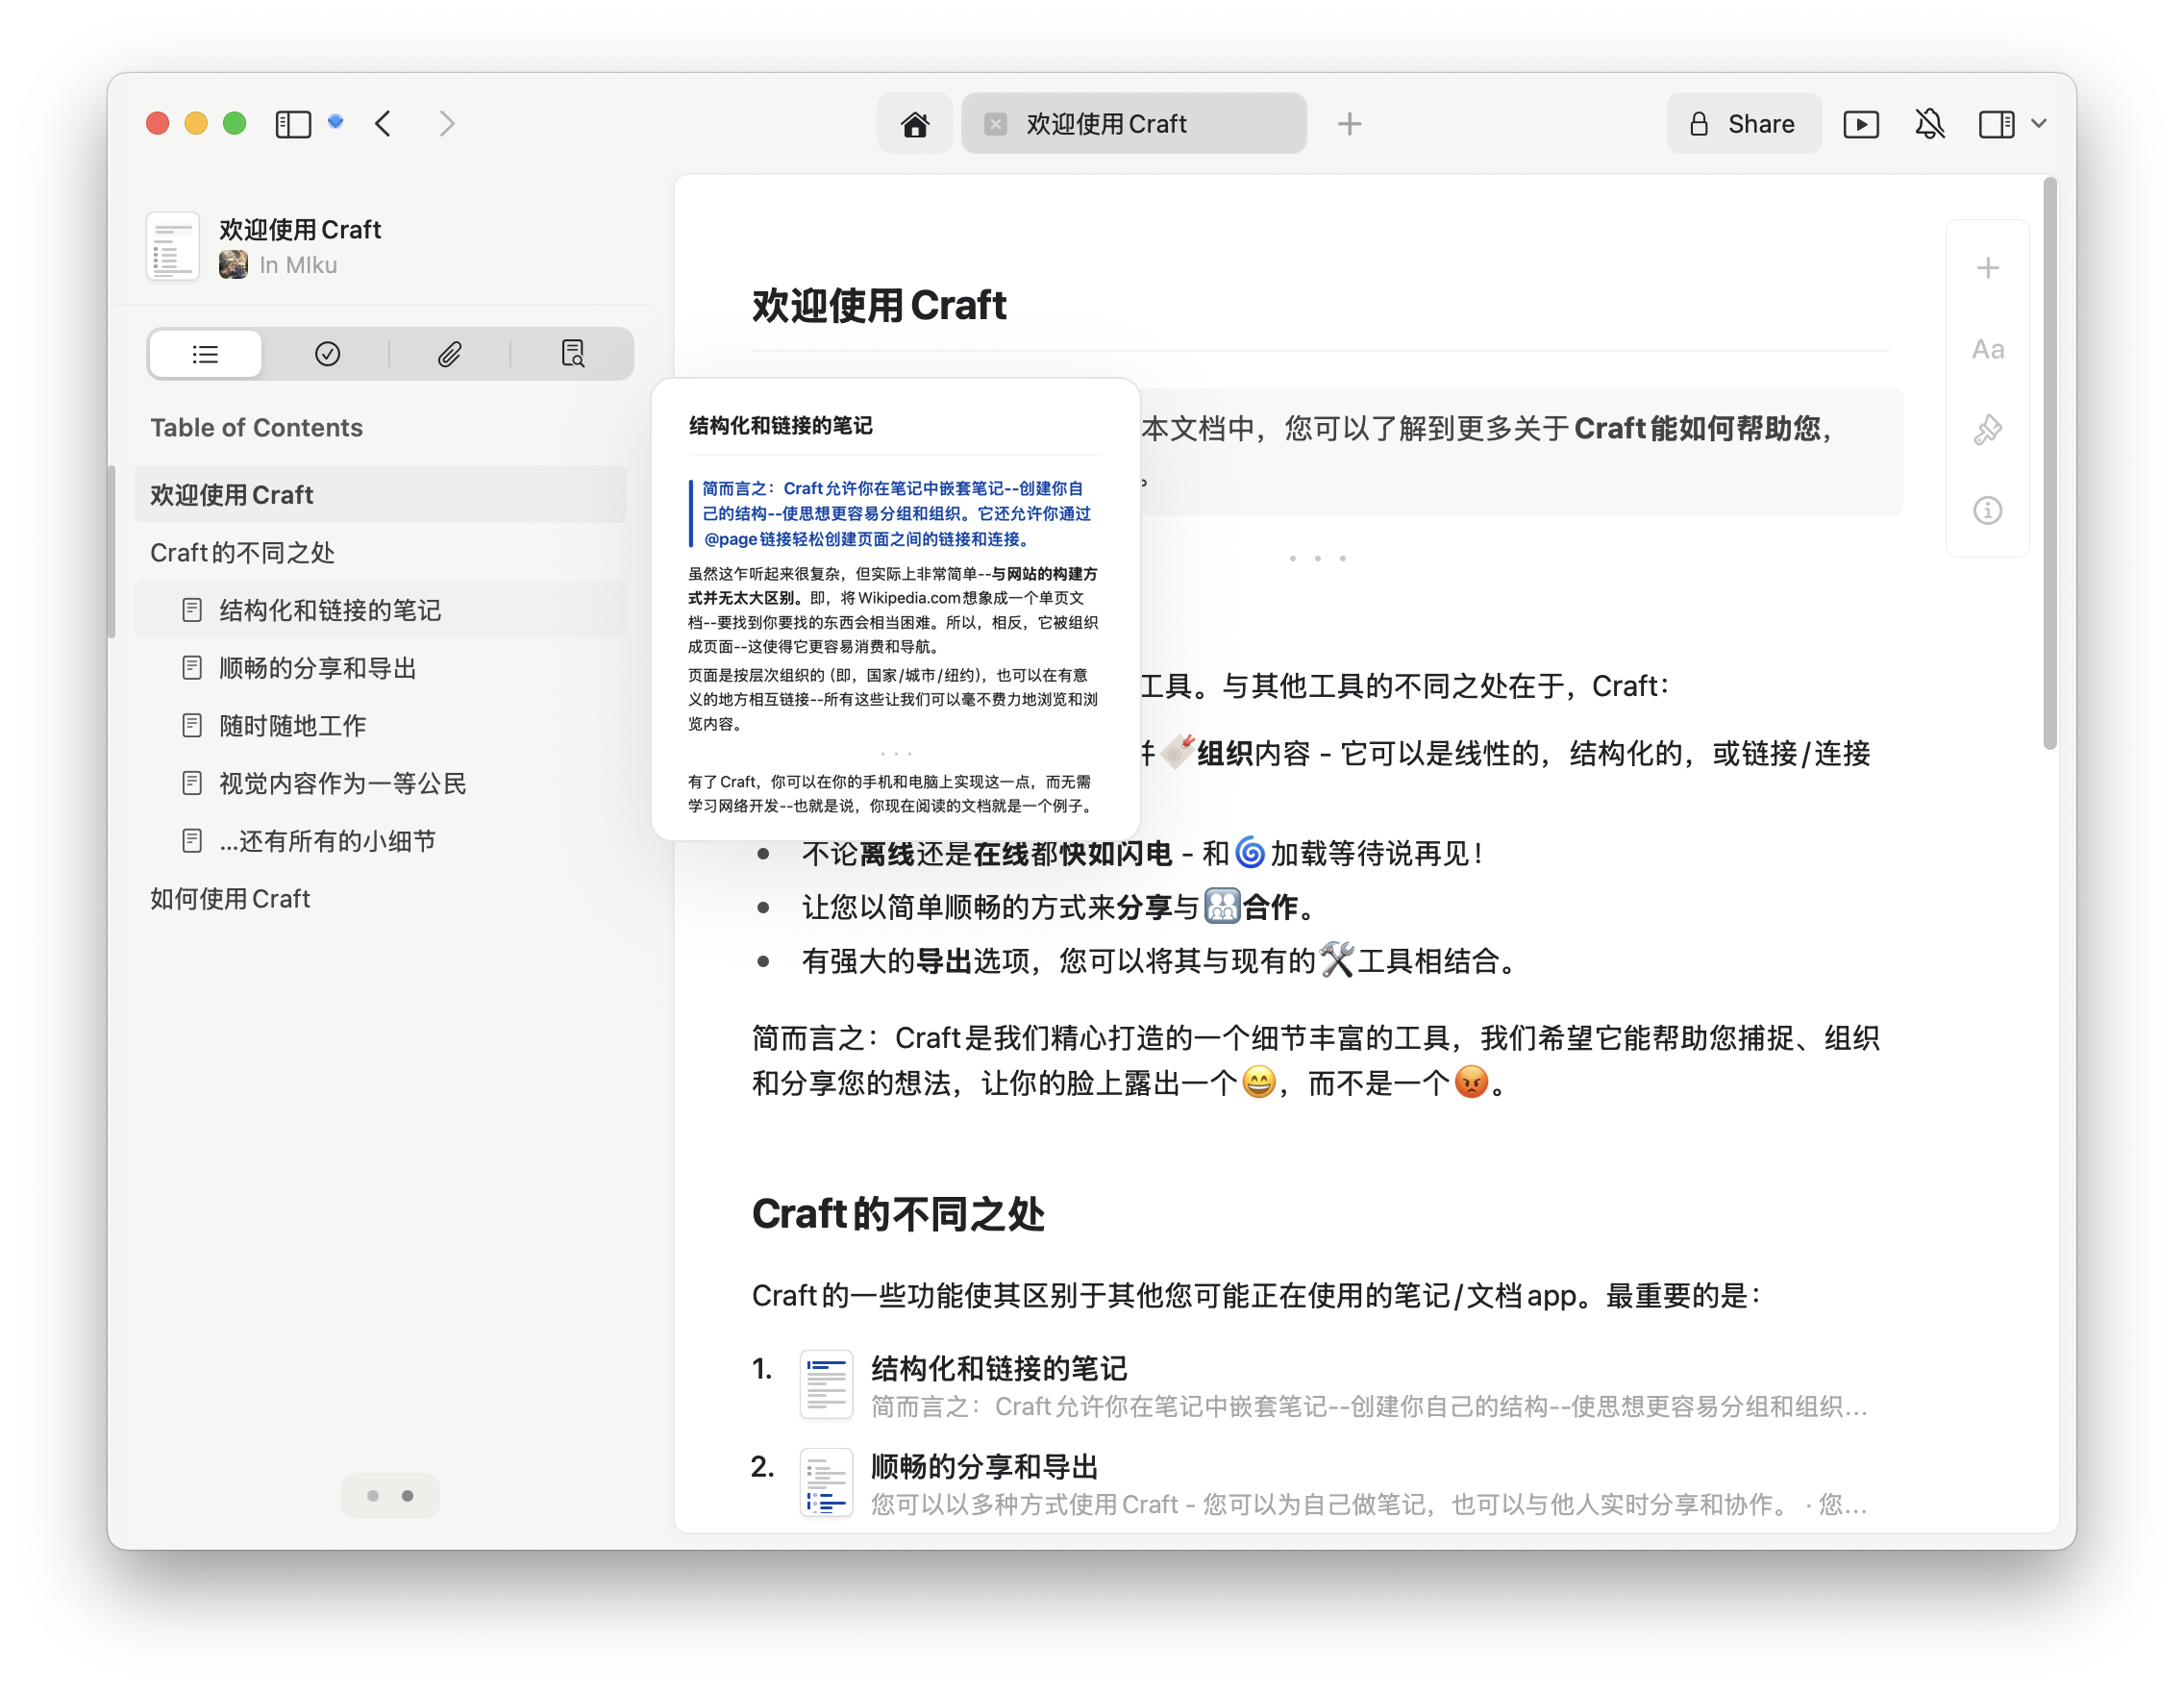Open the page style brush icon
This screenshot has height=1692, width=2184.
pyautogui.click(x=1988, y=430)
